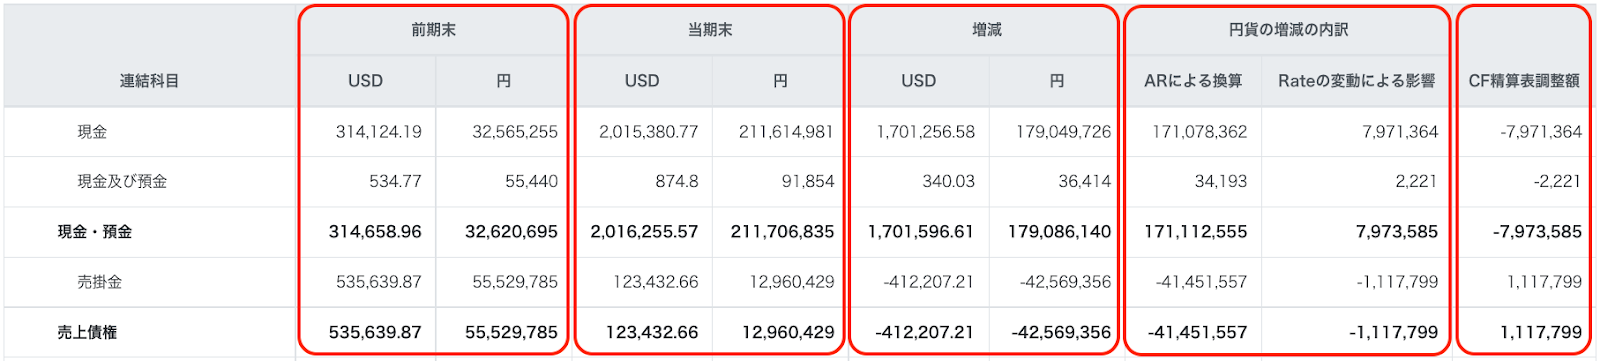Select the 現金及び預金 row label
The height and width of the screenshot is (361, 1600).
122,181
